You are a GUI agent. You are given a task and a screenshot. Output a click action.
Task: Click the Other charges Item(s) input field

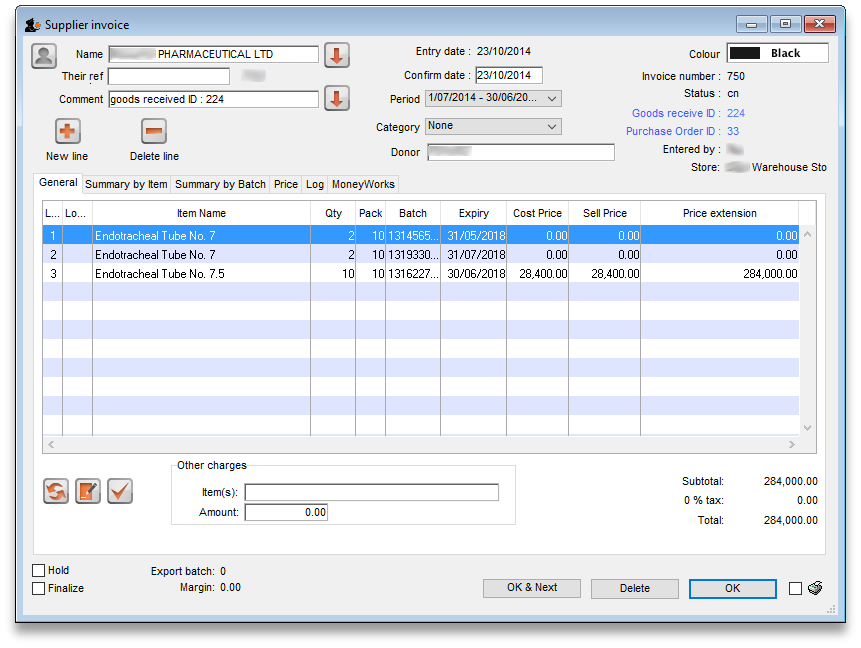tap(371, 492)
